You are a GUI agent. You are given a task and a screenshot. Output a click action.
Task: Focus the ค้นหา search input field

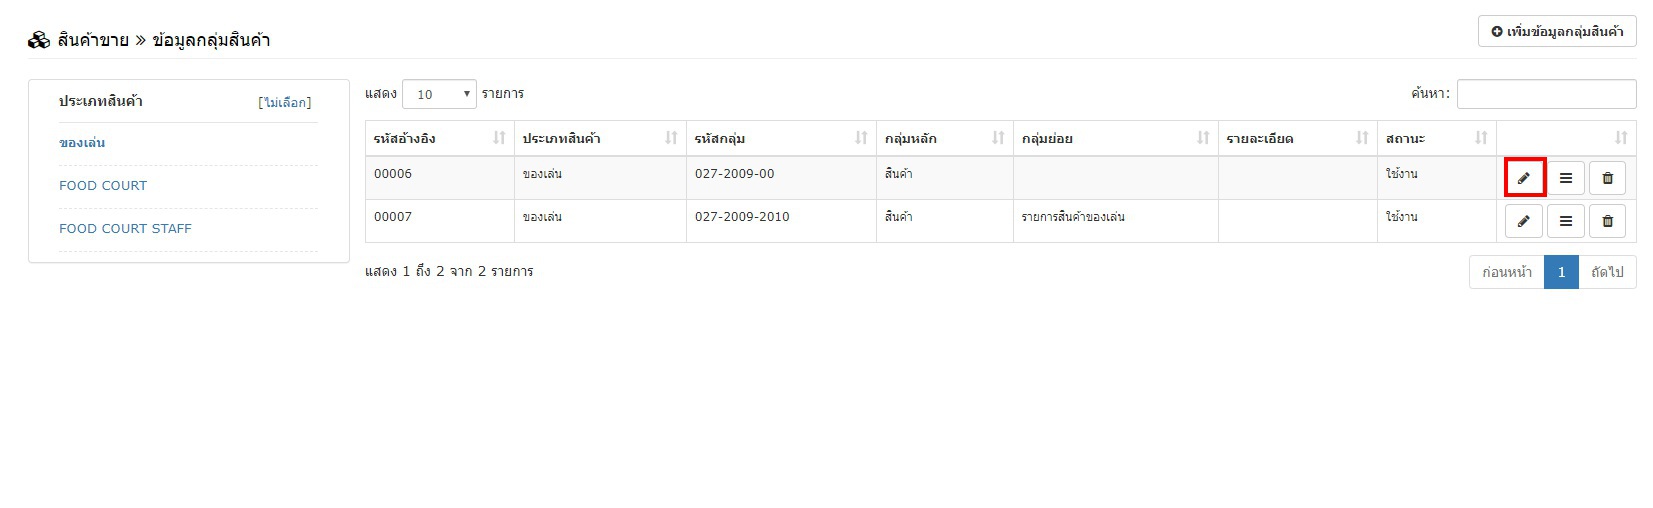pyautogui.click(x=1546, y=94)
